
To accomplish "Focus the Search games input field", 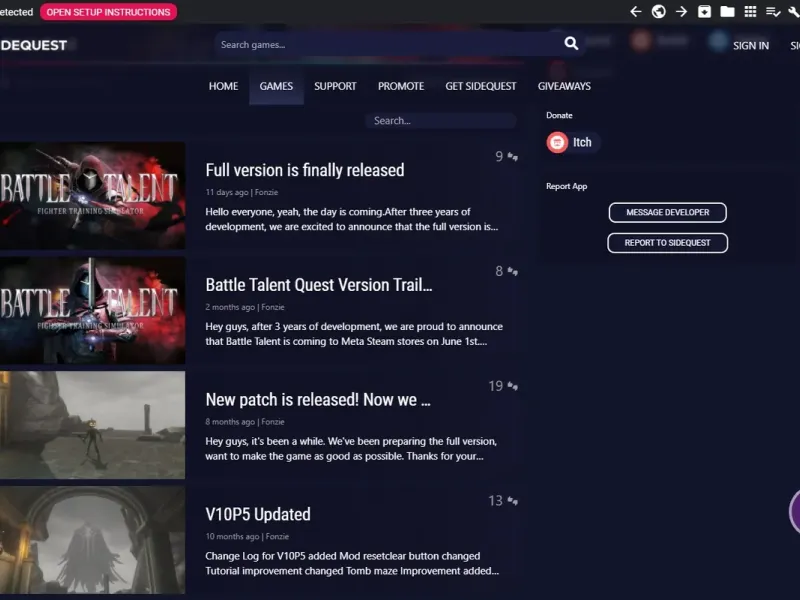I will pyautogui.click(x=390, y=44).
